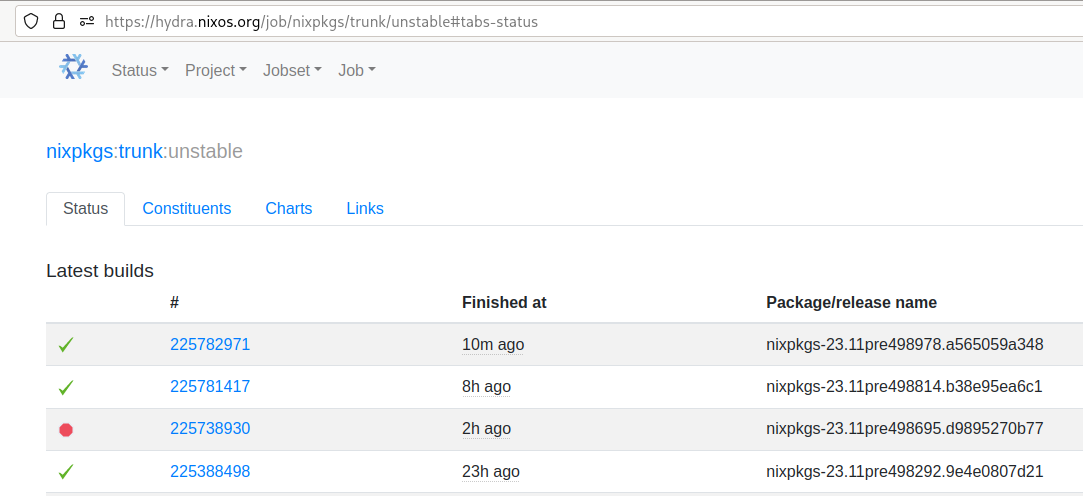
Task: Open build 225738930 link
Action: 210,429
